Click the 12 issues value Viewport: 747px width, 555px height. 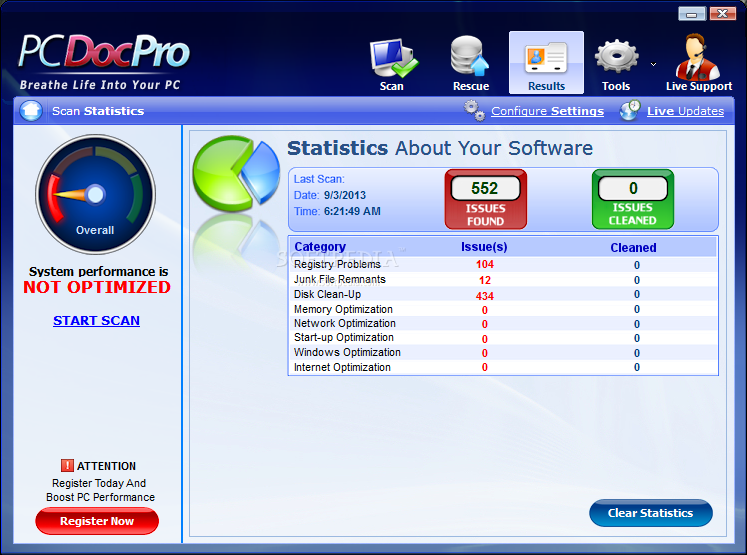485,280
